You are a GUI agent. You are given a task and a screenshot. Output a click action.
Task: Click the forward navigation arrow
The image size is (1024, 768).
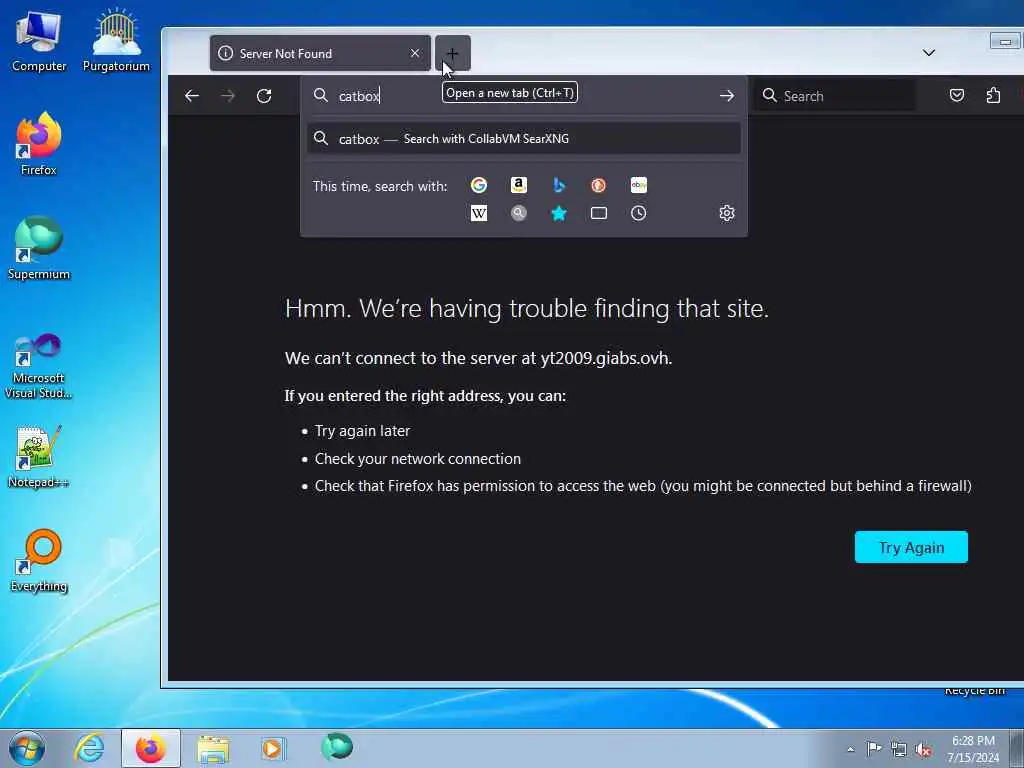pos(228,96)
